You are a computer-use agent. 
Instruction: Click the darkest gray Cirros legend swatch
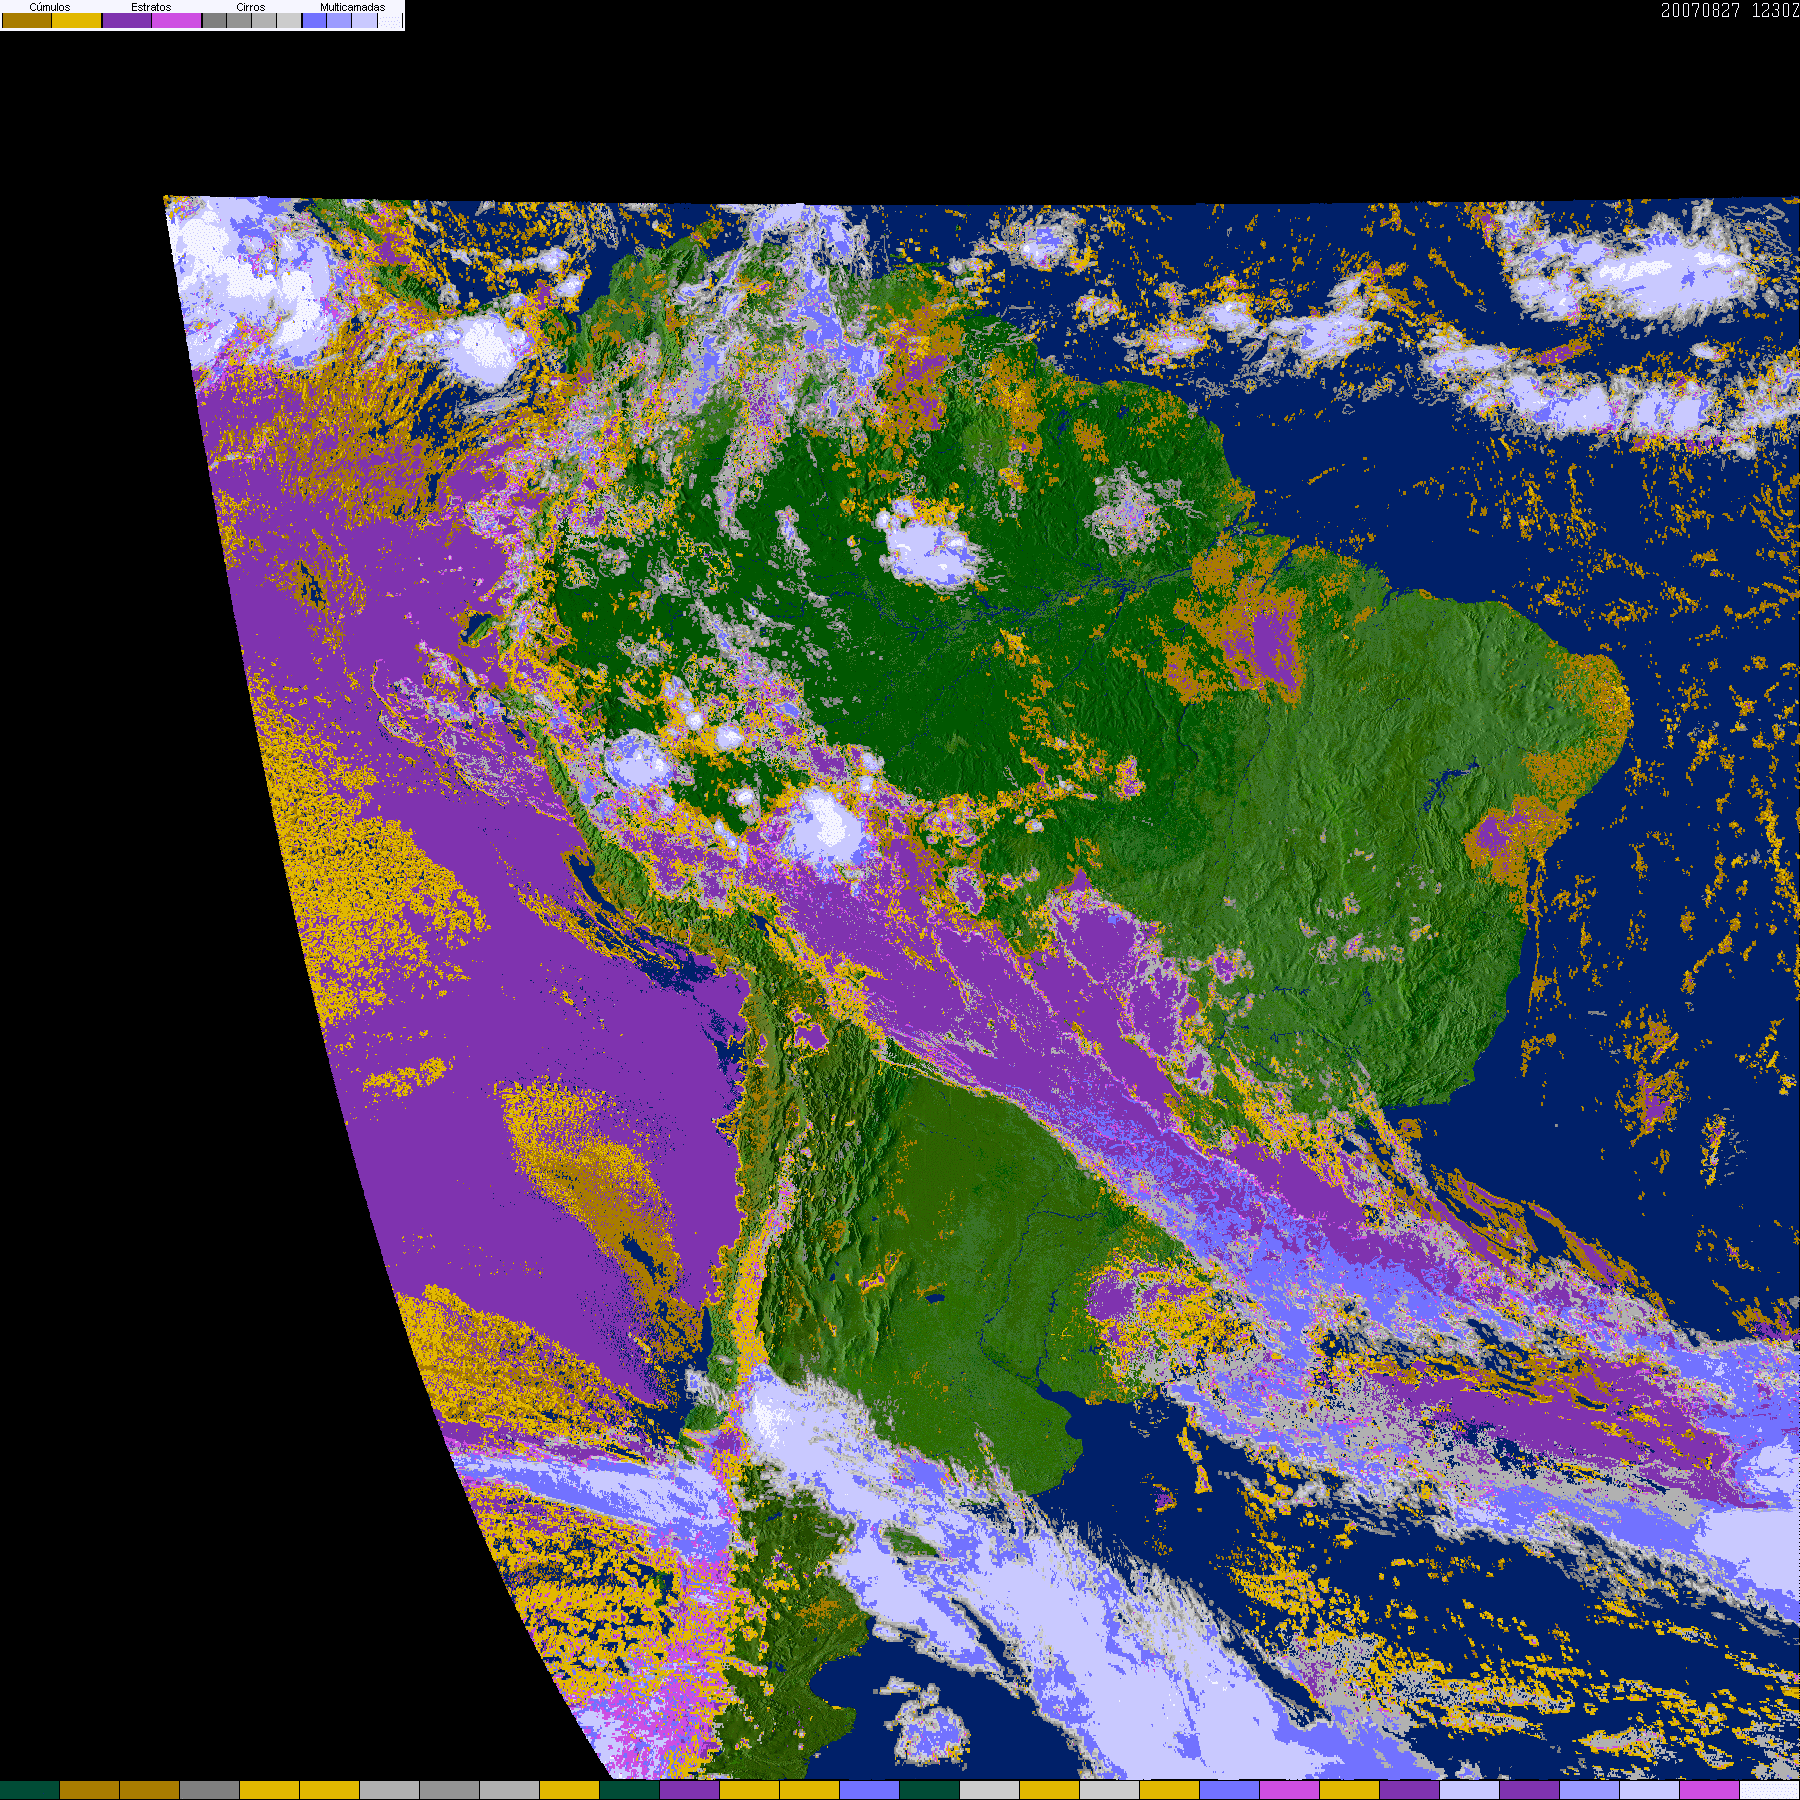tap(215, 20)
